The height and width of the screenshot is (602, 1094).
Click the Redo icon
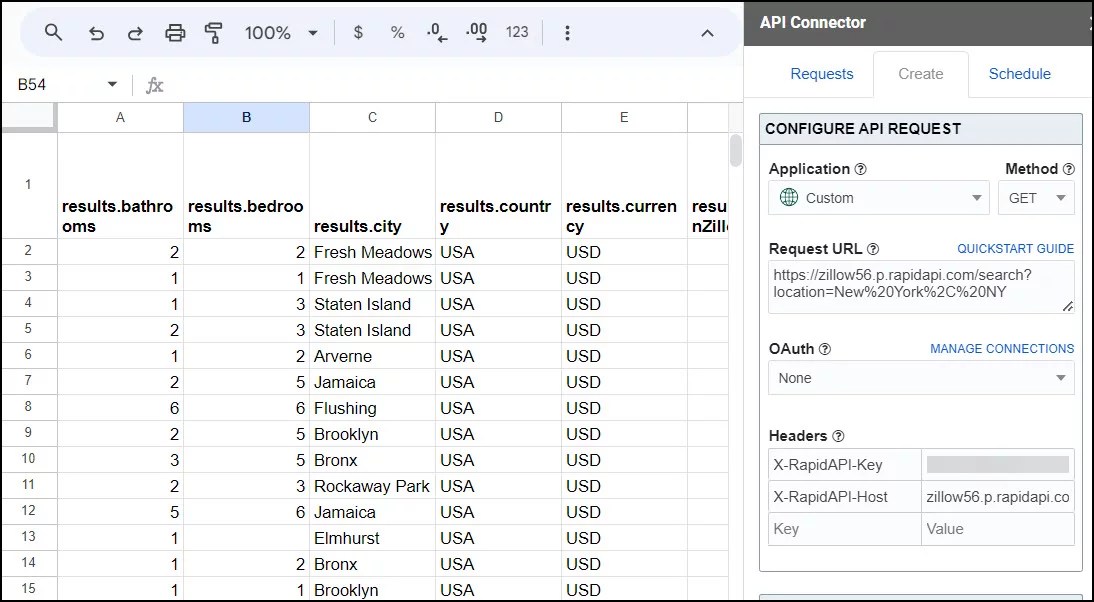click(x=135, y=32)
